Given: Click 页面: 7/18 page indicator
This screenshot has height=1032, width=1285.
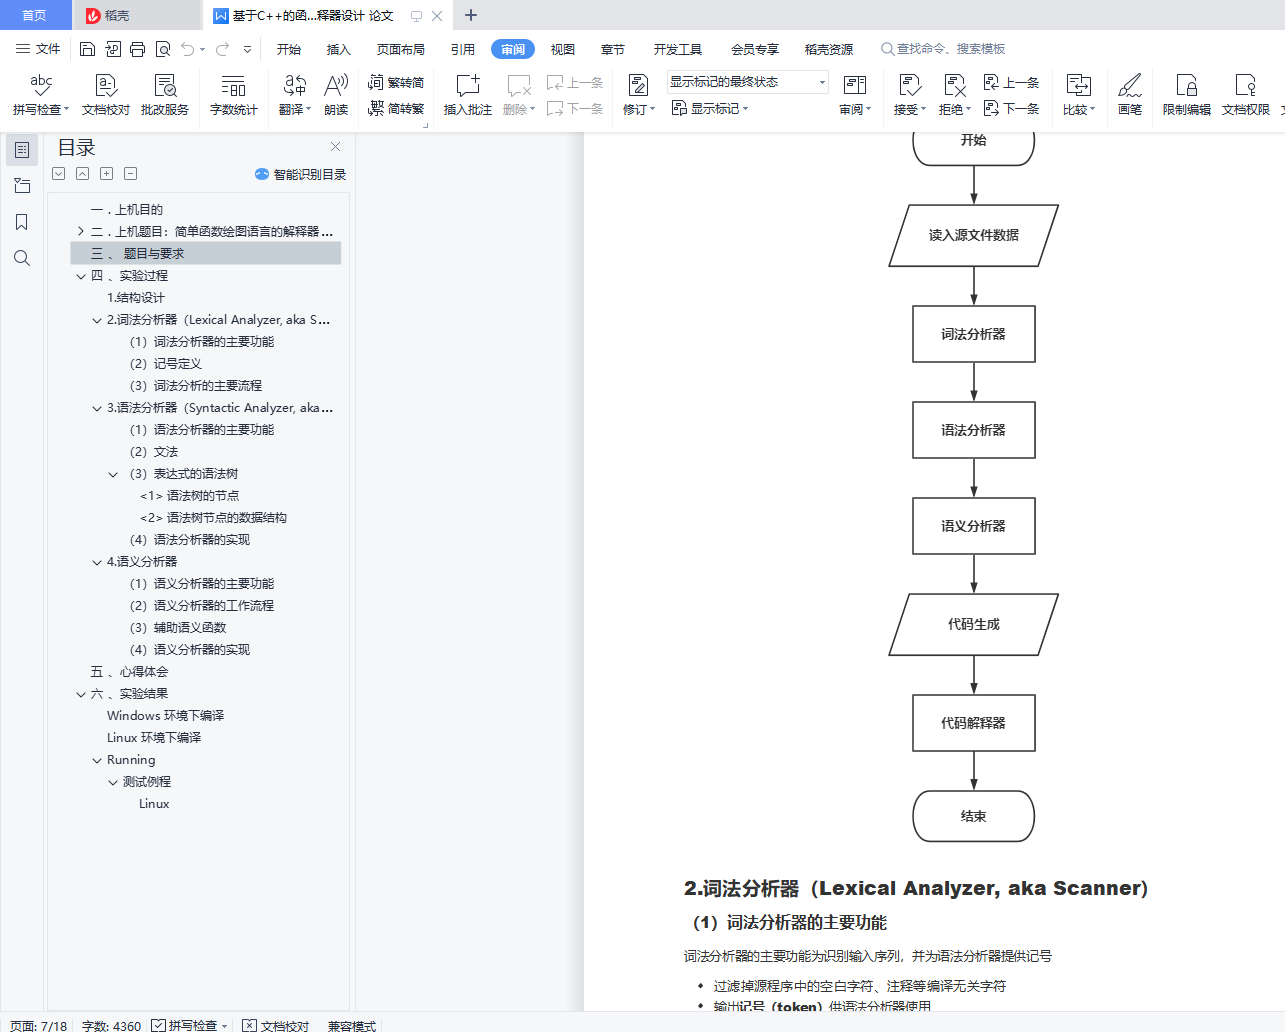Looking at the screenshot, I should [x=39, y=1025].
